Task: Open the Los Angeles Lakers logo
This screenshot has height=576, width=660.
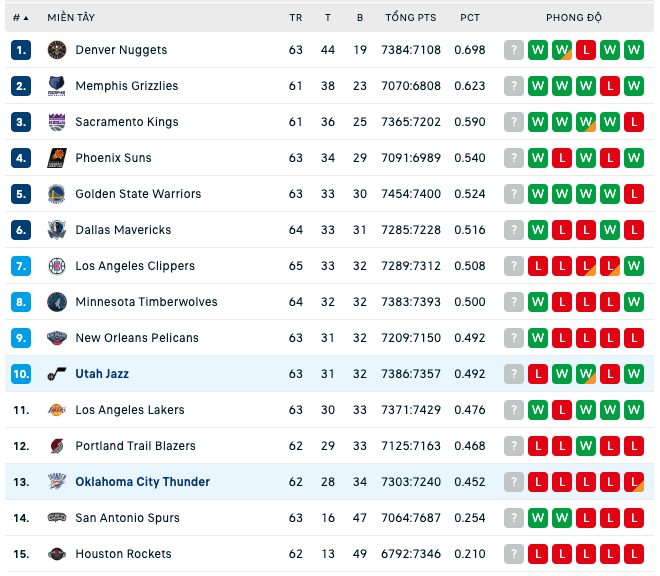Action: coord(57,410)
